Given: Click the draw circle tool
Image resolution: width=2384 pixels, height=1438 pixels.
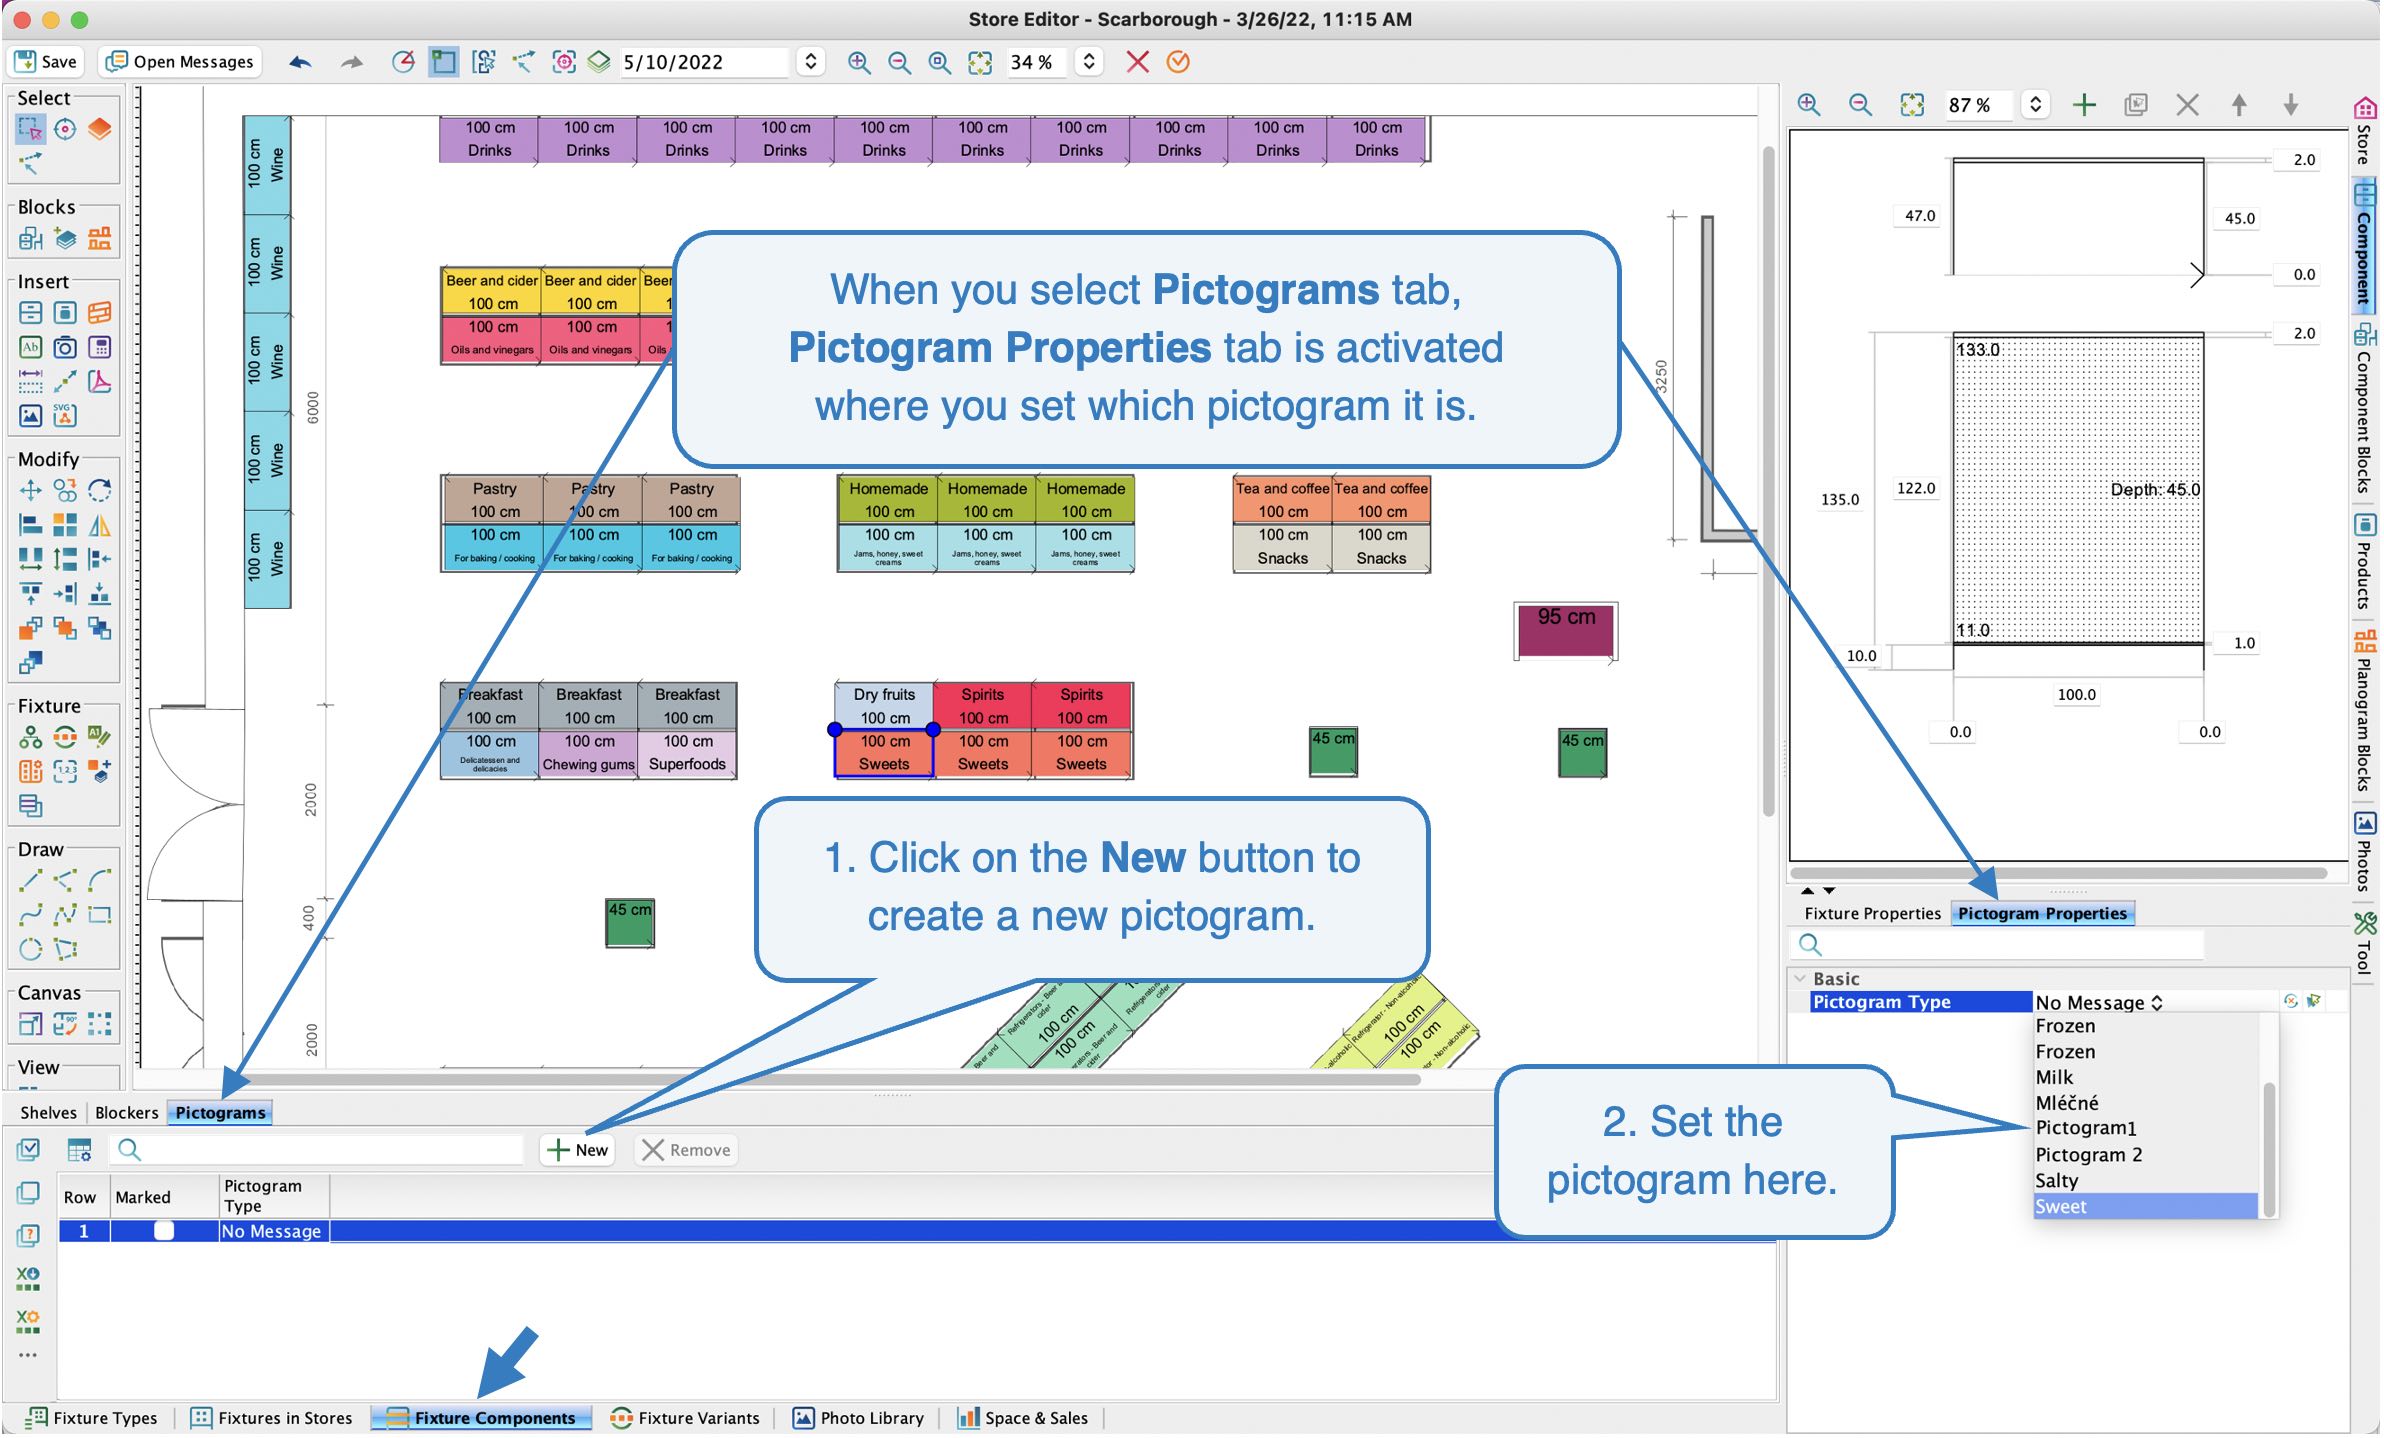Looking at the screenshot, I should point(30,948).
